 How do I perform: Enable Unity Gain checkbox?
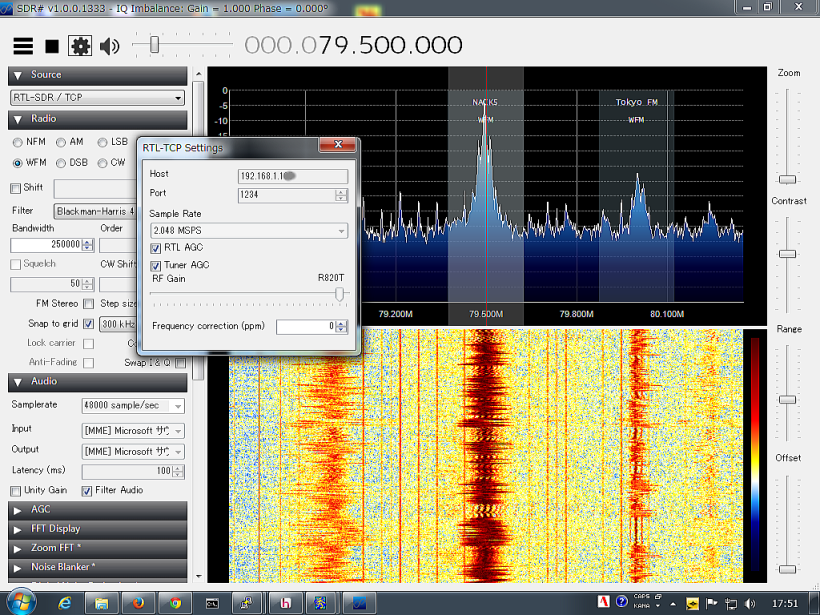pos(16,491)
